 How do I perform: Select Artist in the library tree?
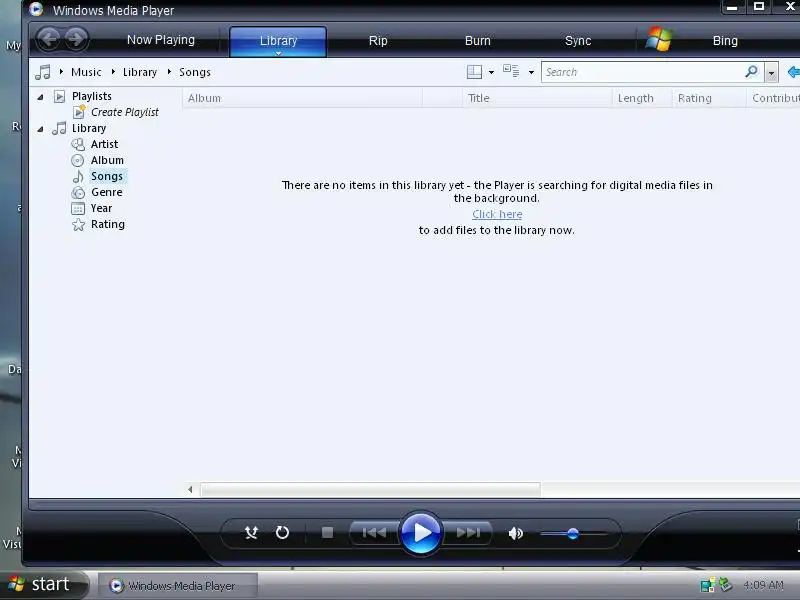[104, 144]
